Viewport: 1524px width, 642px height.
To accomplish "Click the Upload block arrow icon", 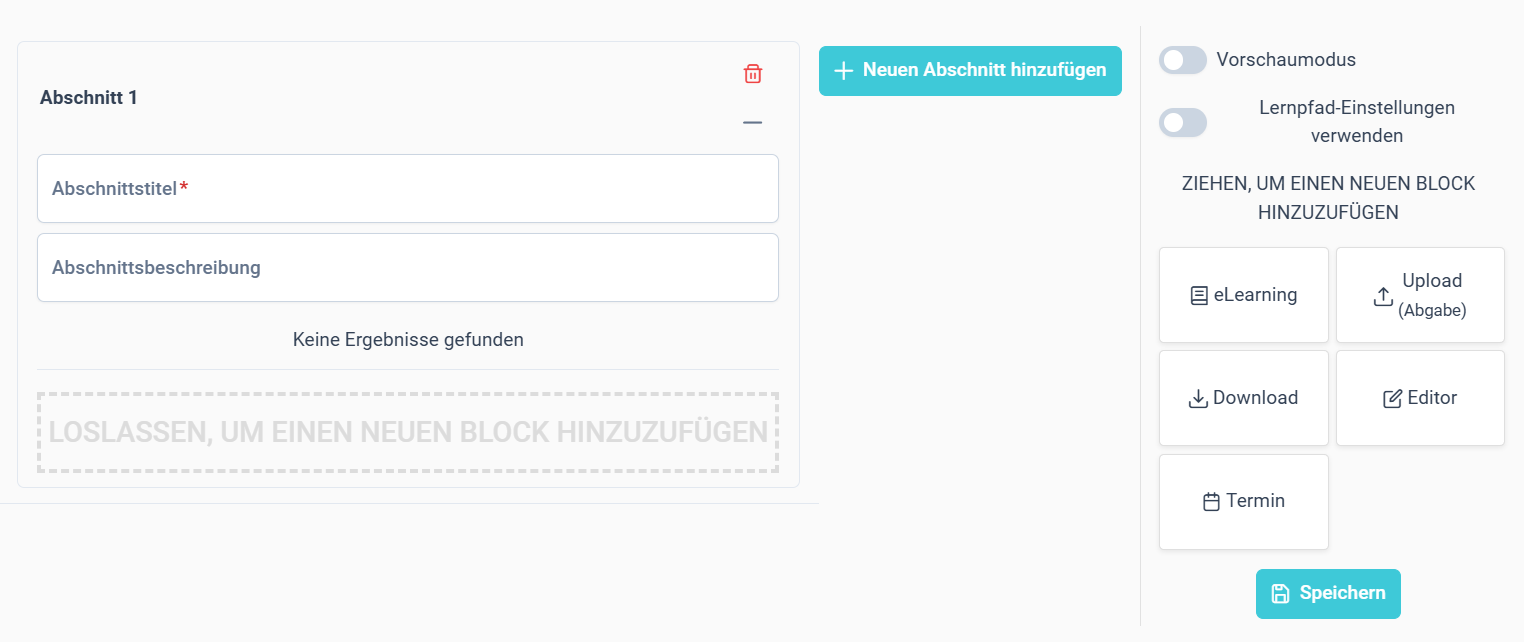I will click(x=1383, y=296).
